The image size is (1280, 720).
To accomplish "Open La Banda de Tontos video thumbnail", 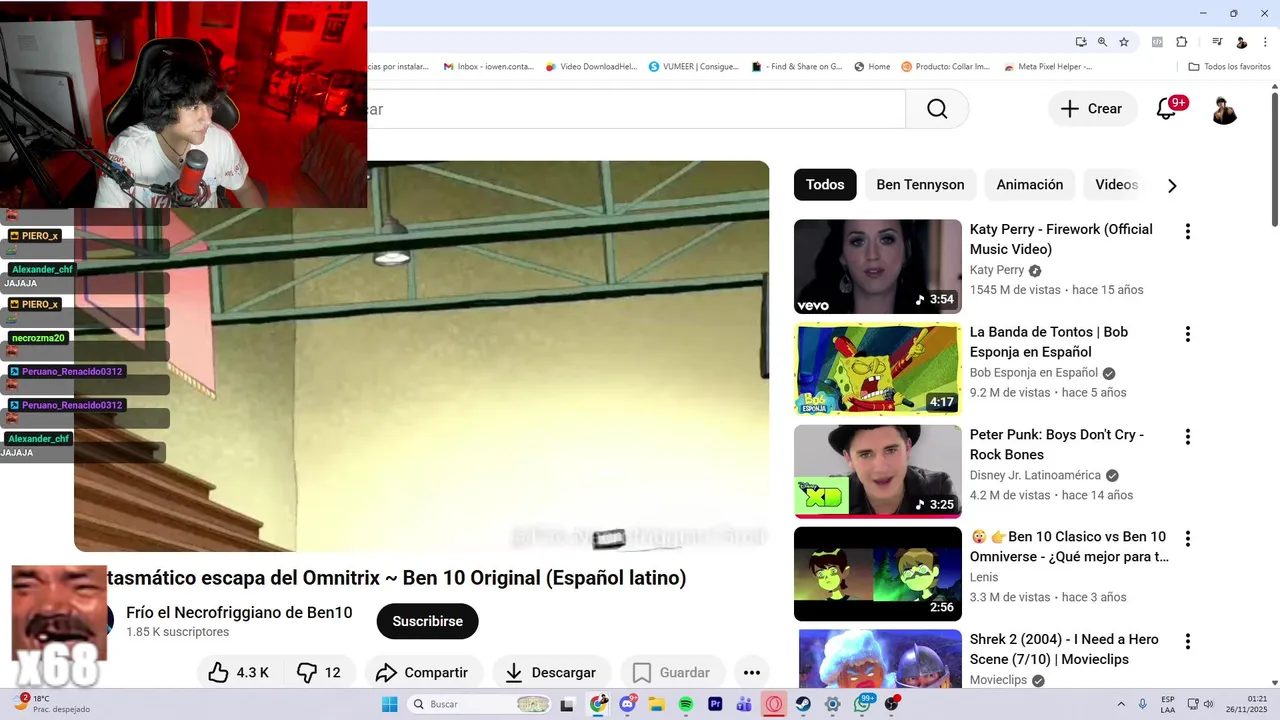I will click(878, 369).
